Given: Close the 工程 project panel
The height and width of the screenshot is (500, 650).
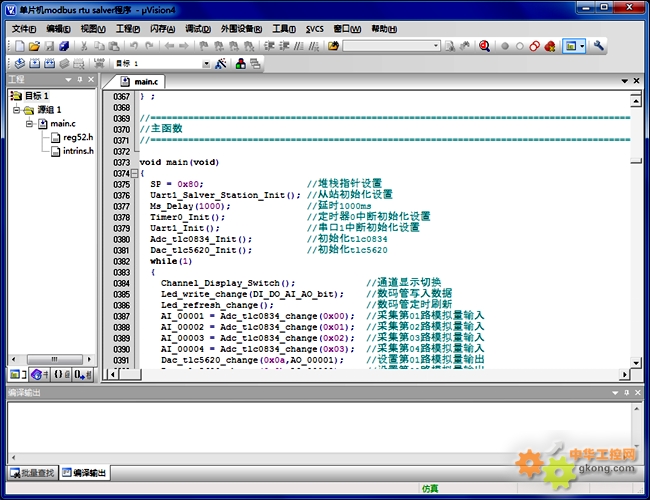Looking at the screenshot, I should [x=91, y=80].
